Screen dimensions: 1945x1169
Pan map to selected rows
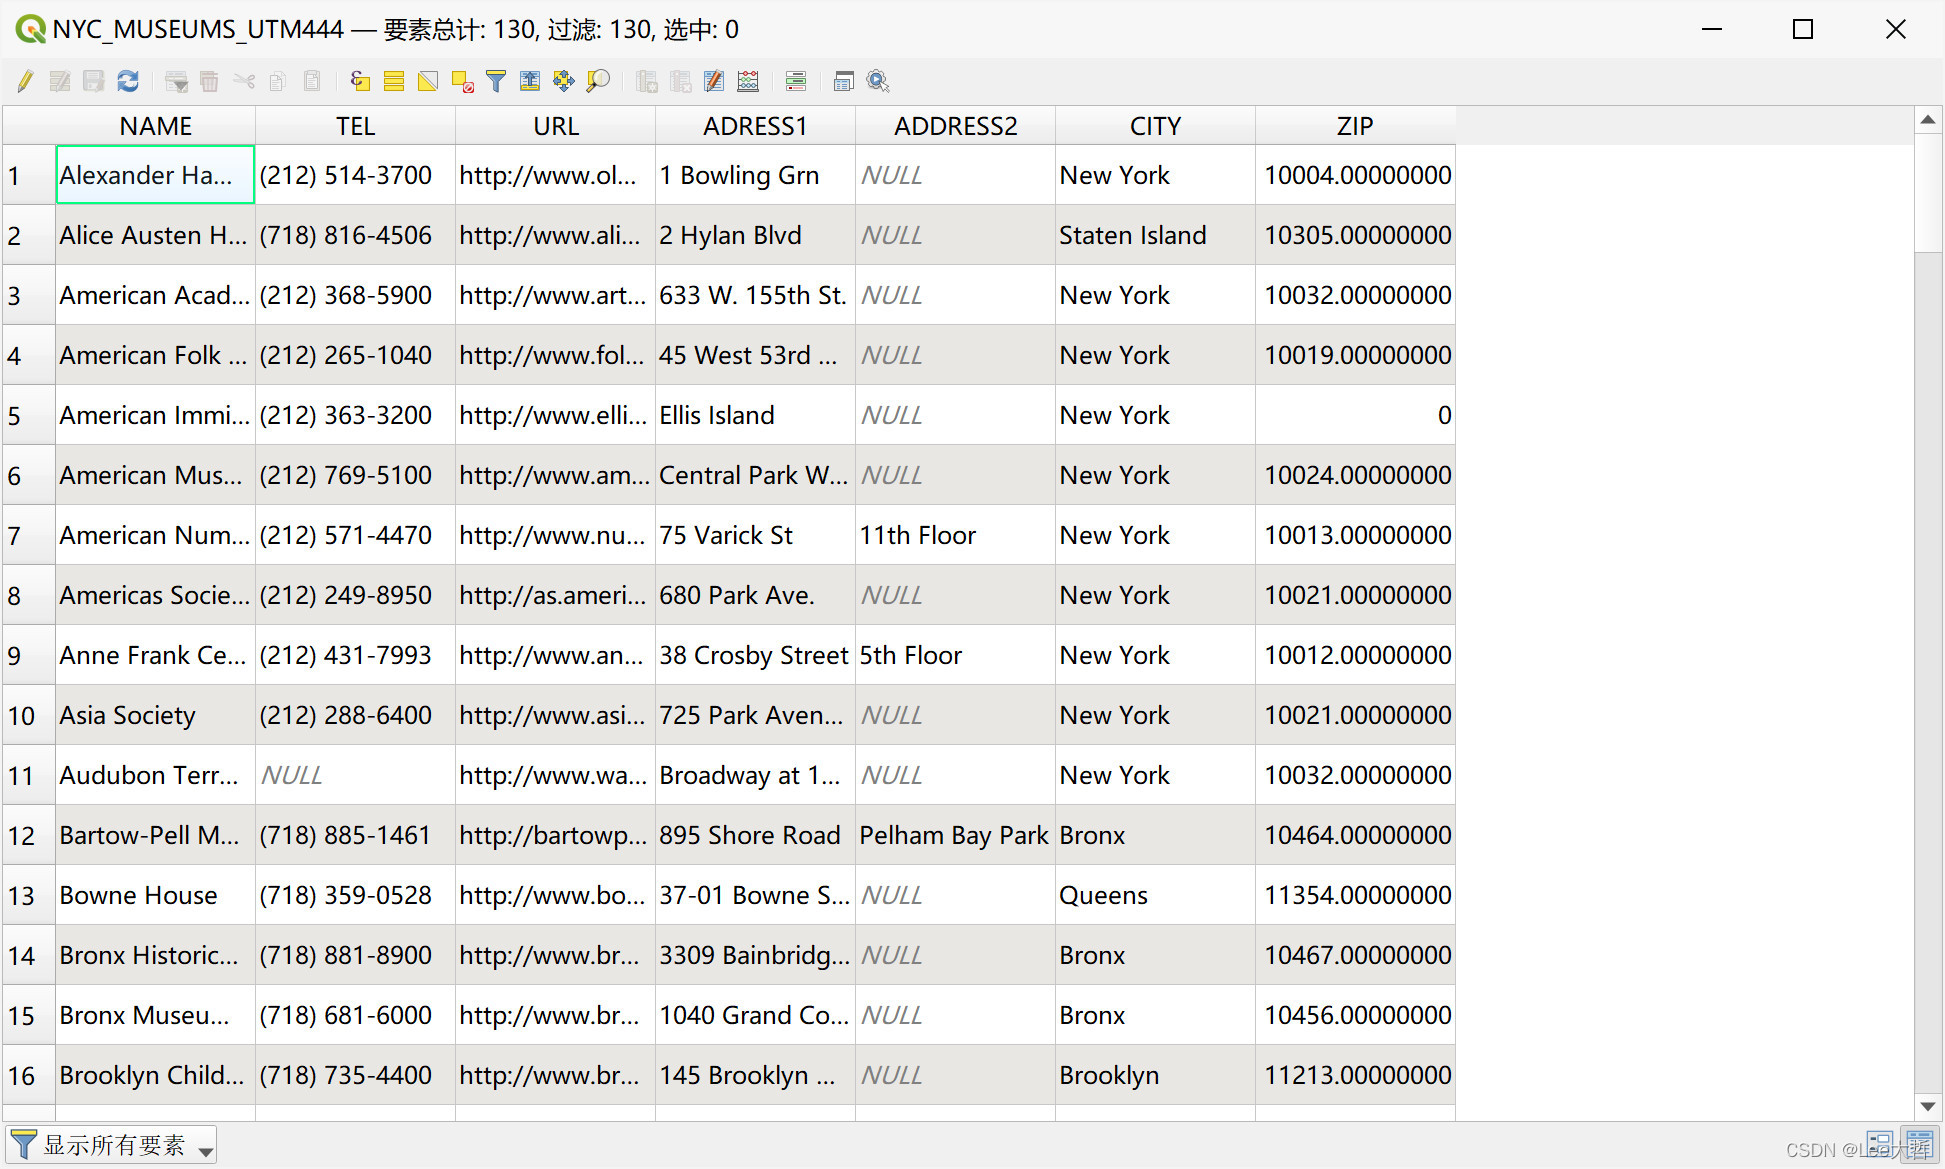[x=564, y=81]
